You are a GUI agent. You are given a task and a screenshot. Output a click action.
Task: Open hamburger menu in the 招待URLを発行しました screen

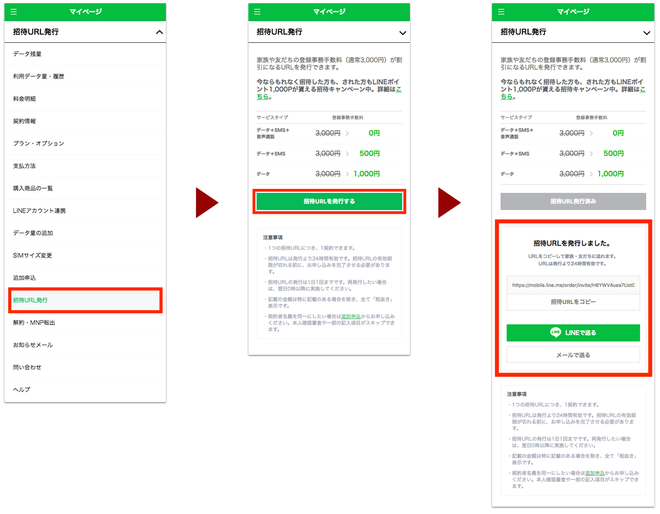(501, 12)
